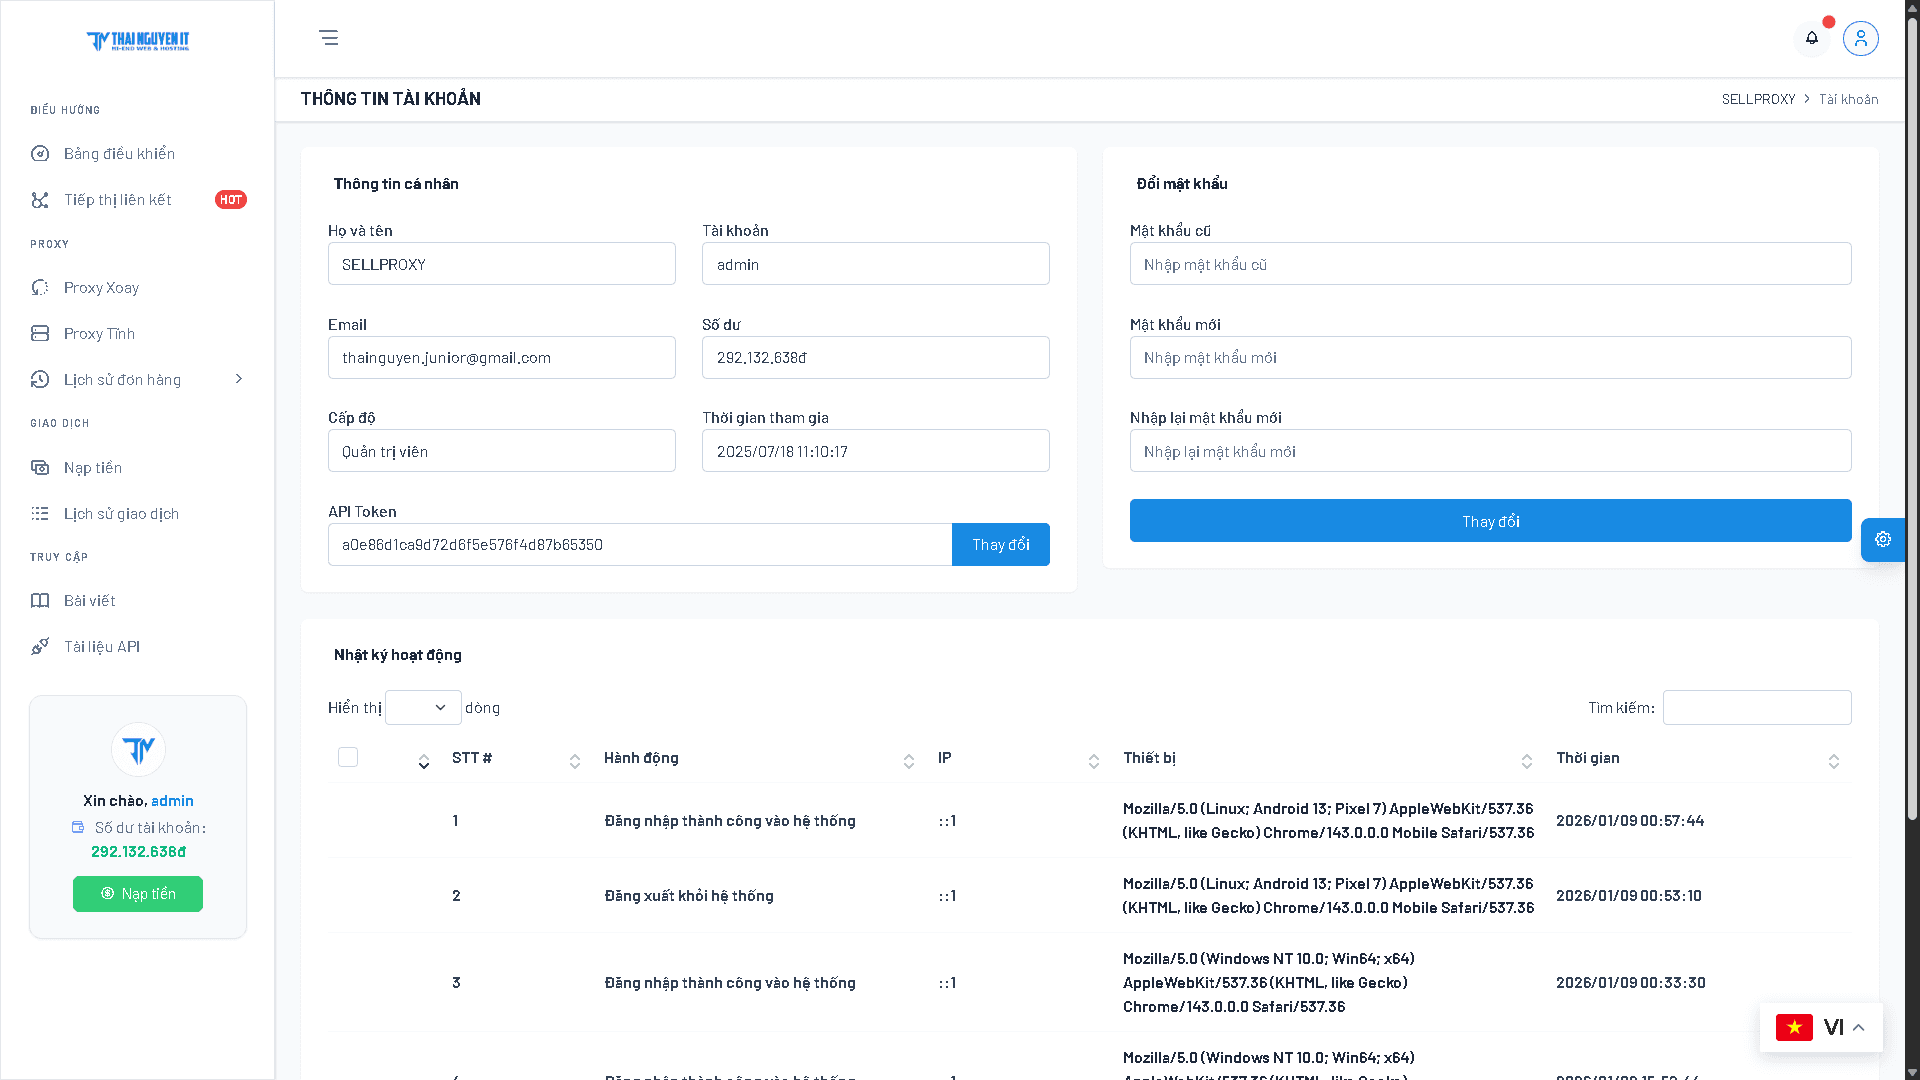Image resolution: width=1920 pixels, height=1080 pixels.
Task: Click the Thai Nguyen IT logo
Action: tap(138, 41)
